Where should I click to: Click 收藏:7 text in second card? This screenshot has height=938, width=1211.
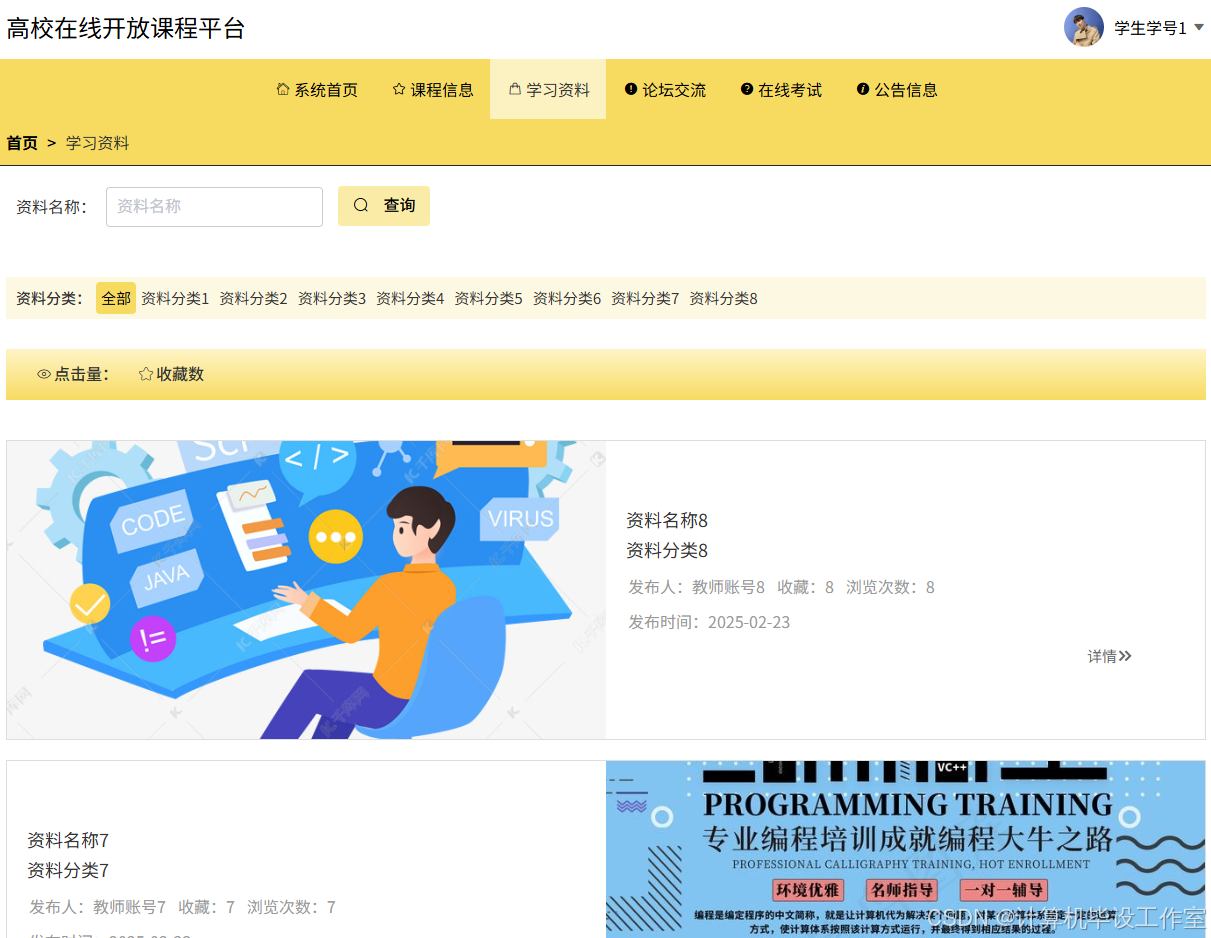click(207, 907)
